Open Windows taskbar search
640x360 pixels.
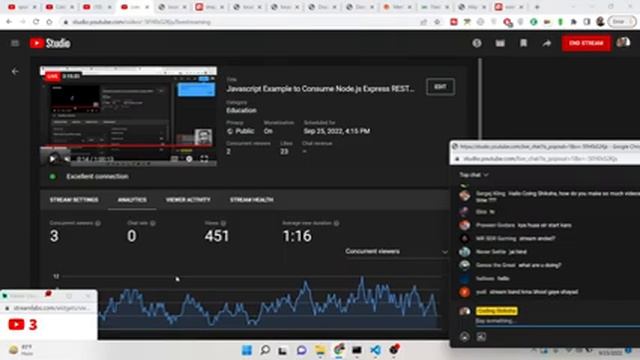coord(265,350)
